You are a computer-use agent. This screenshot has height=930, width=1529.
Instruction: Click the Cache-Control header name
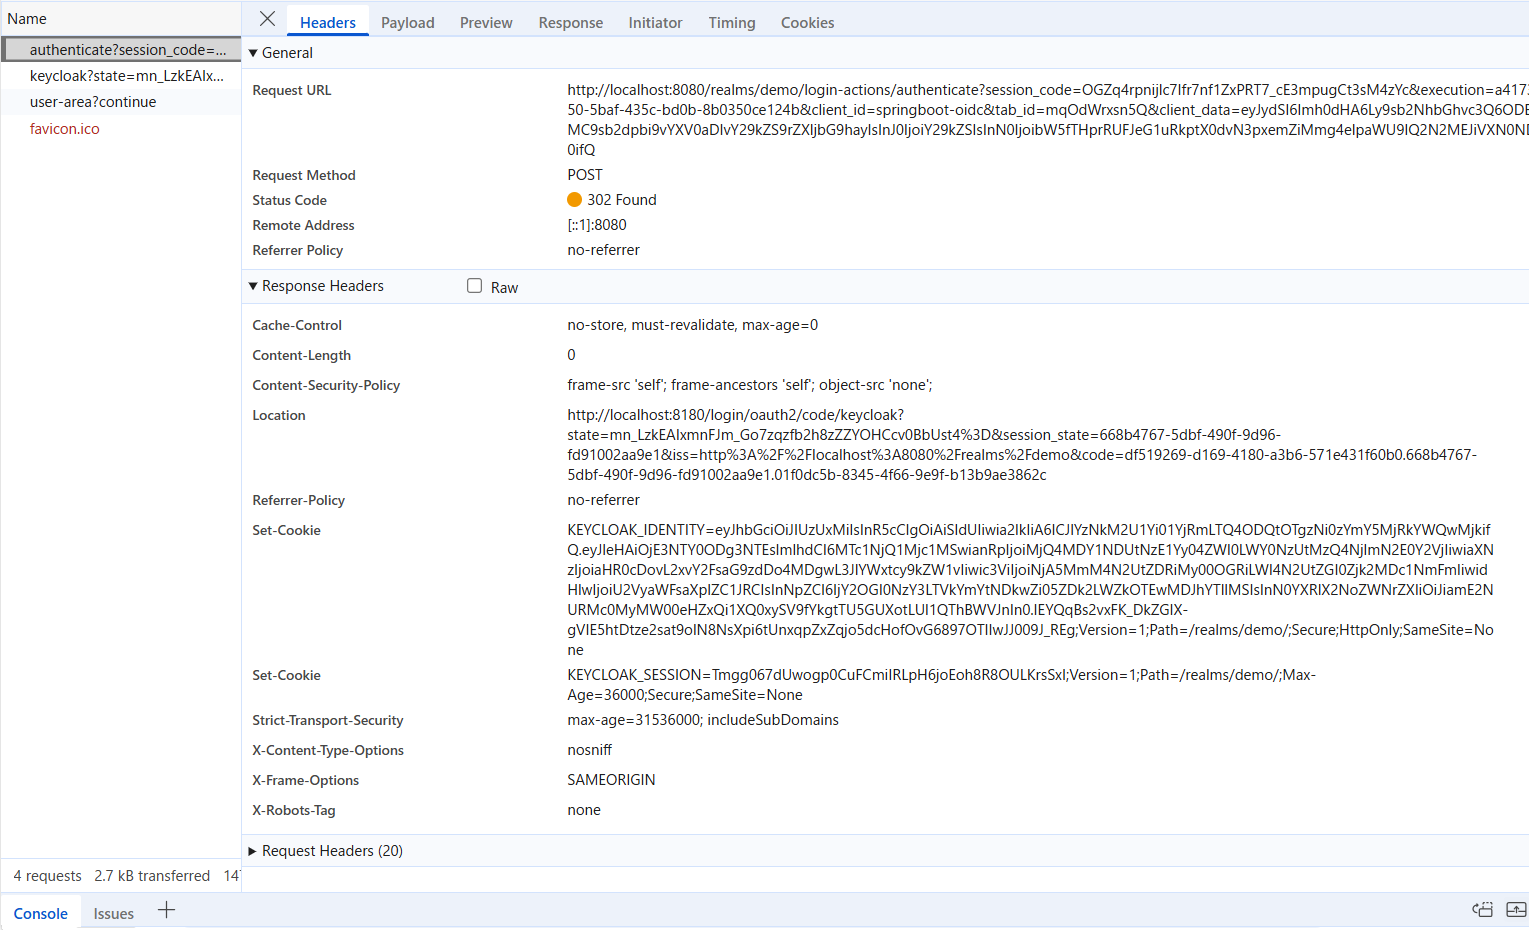[297, 325]
